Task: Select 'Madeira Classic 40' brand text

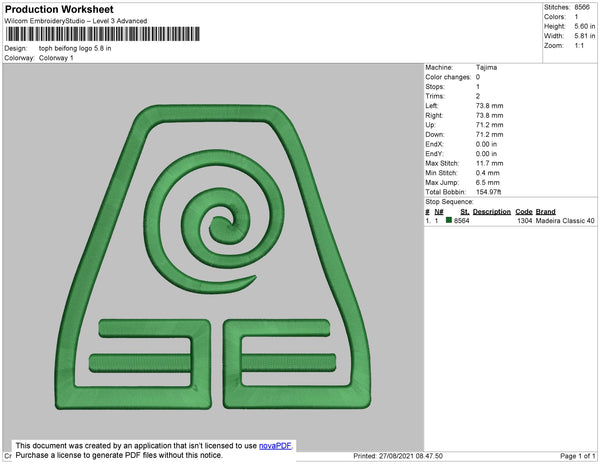Action: click(565, 221)
